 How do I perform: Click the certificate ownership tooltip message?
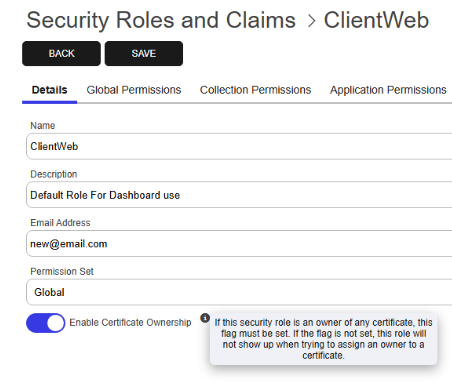coord(323,339)
